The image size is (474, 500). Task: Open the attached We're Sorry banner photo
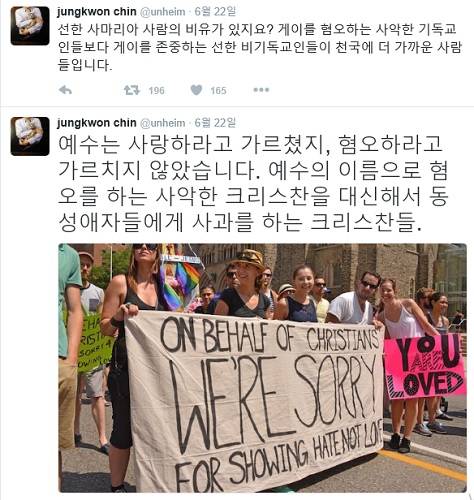tap(263, 368)
